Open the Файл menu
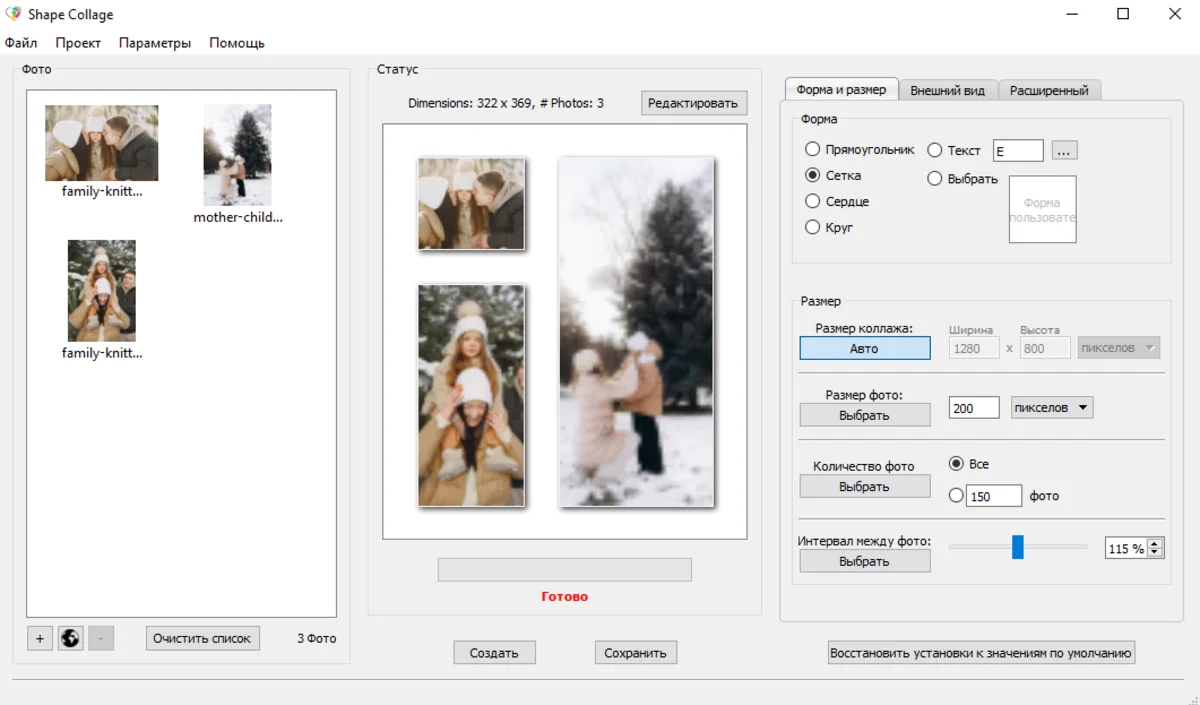This screenshot has width=1200, height=705. click(21, 43)
